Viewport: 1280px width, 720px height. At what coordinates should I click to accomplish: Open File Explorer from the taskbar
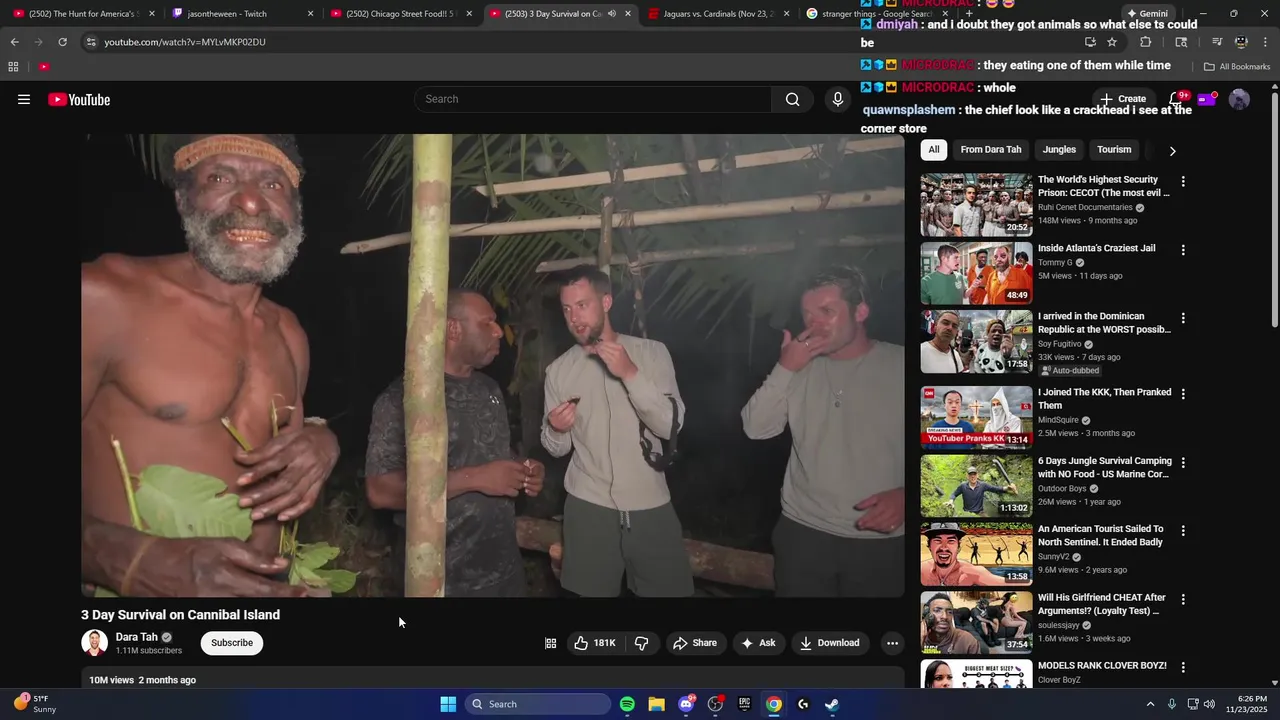[x=656, y=704]
